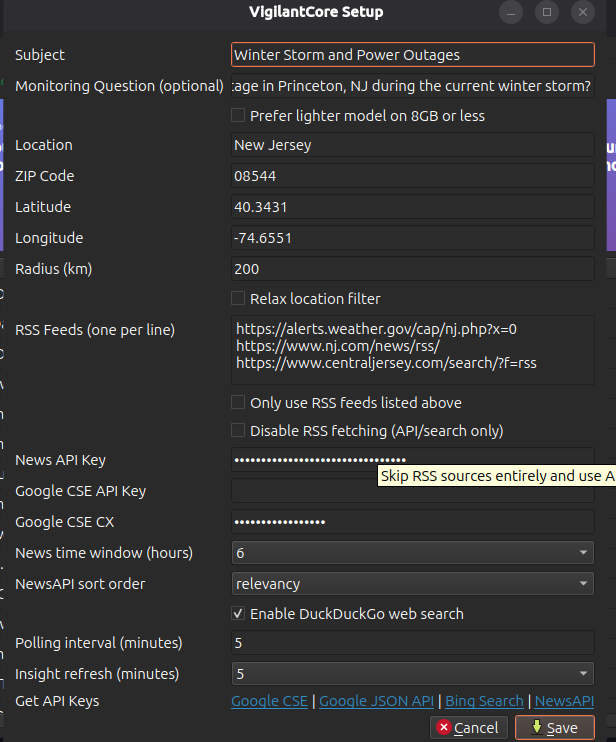
Task: Click the red X icon on Cancel
Action: click(444, 727)
